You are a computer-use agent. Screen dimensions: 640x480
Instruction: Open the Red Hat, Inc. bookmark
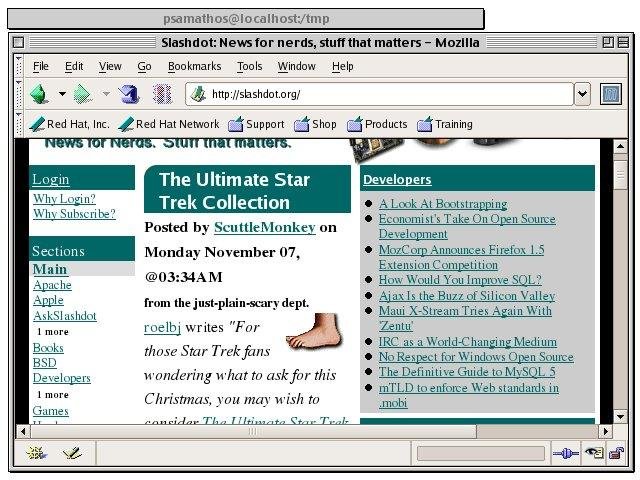click(x=69, y=124)
